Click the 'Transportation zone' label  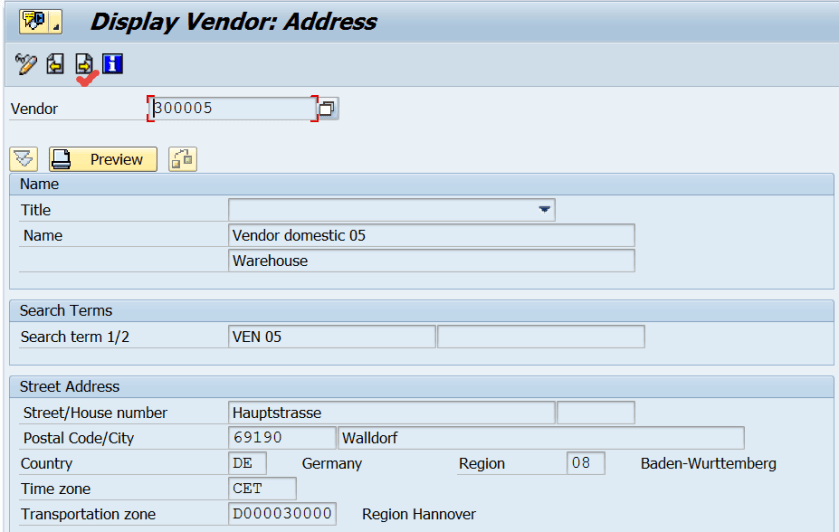[88, 514]
